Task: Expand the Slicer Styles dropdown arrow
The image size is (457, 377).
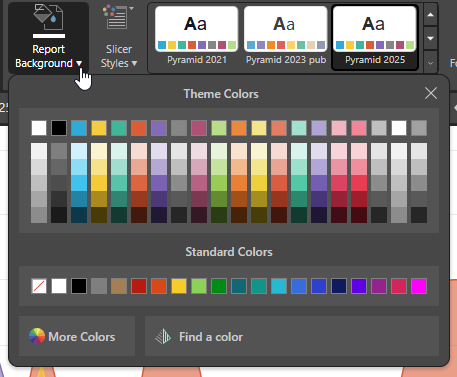Action: [x=134, y=63]
